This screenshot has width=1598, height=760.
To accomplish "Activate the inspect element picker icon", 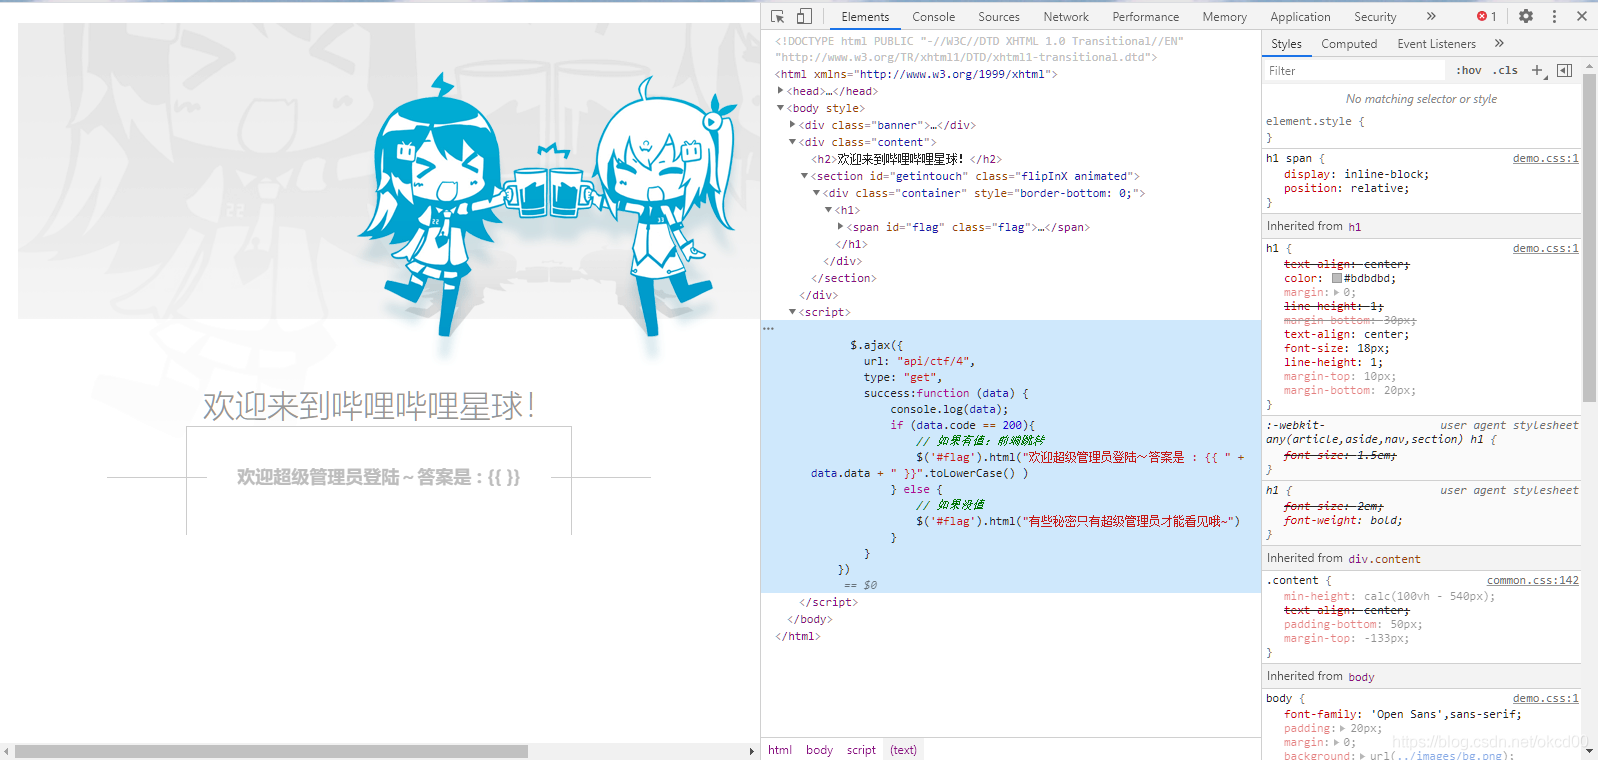I will (x=778, y=16).
